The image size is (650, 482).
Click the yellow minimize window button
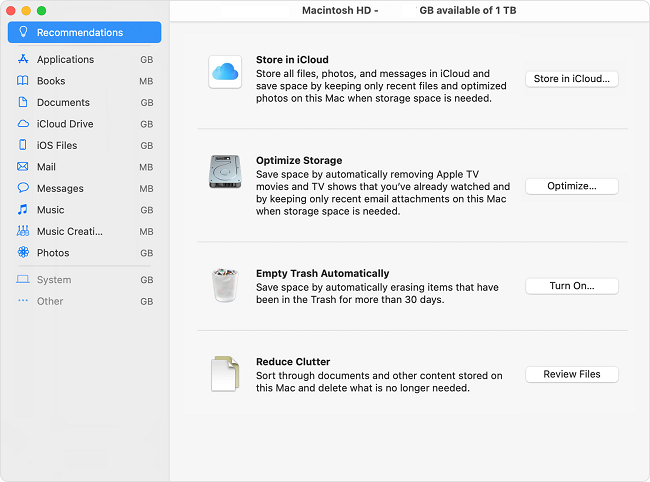click(x=26, y=10)
